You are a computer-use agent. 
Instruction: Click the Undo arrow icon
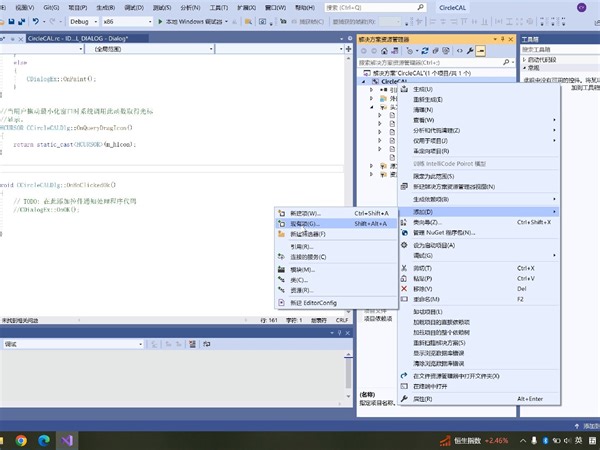click(x=36, y=22)
